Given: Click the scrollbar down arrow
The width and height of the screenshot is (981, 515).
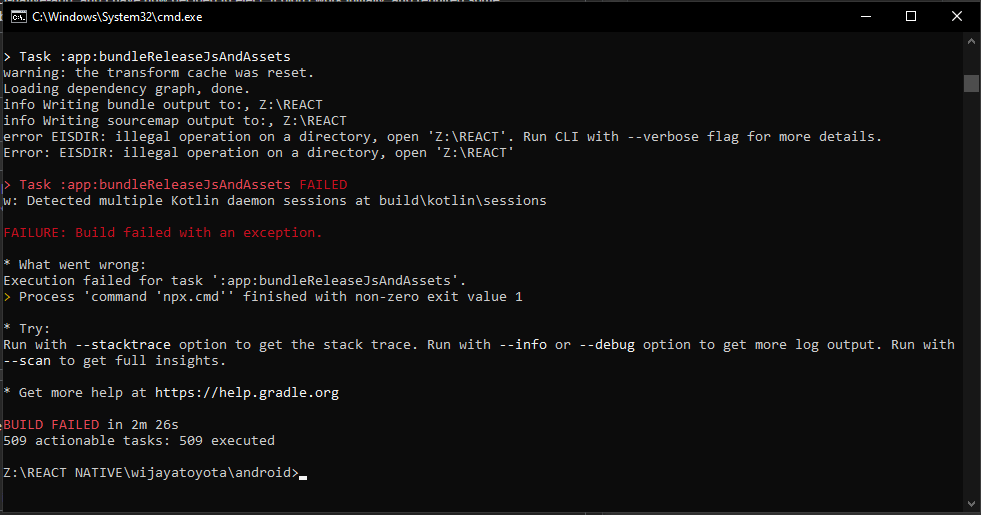Looking at the screenshot, I should [971, 503].
